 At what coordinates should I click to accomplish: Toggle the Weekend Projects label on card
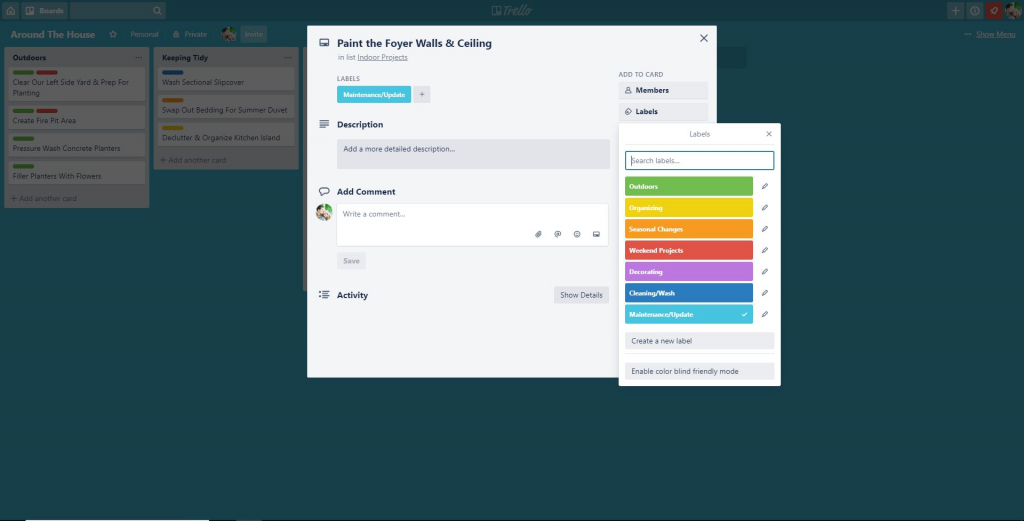click(688, 250)
